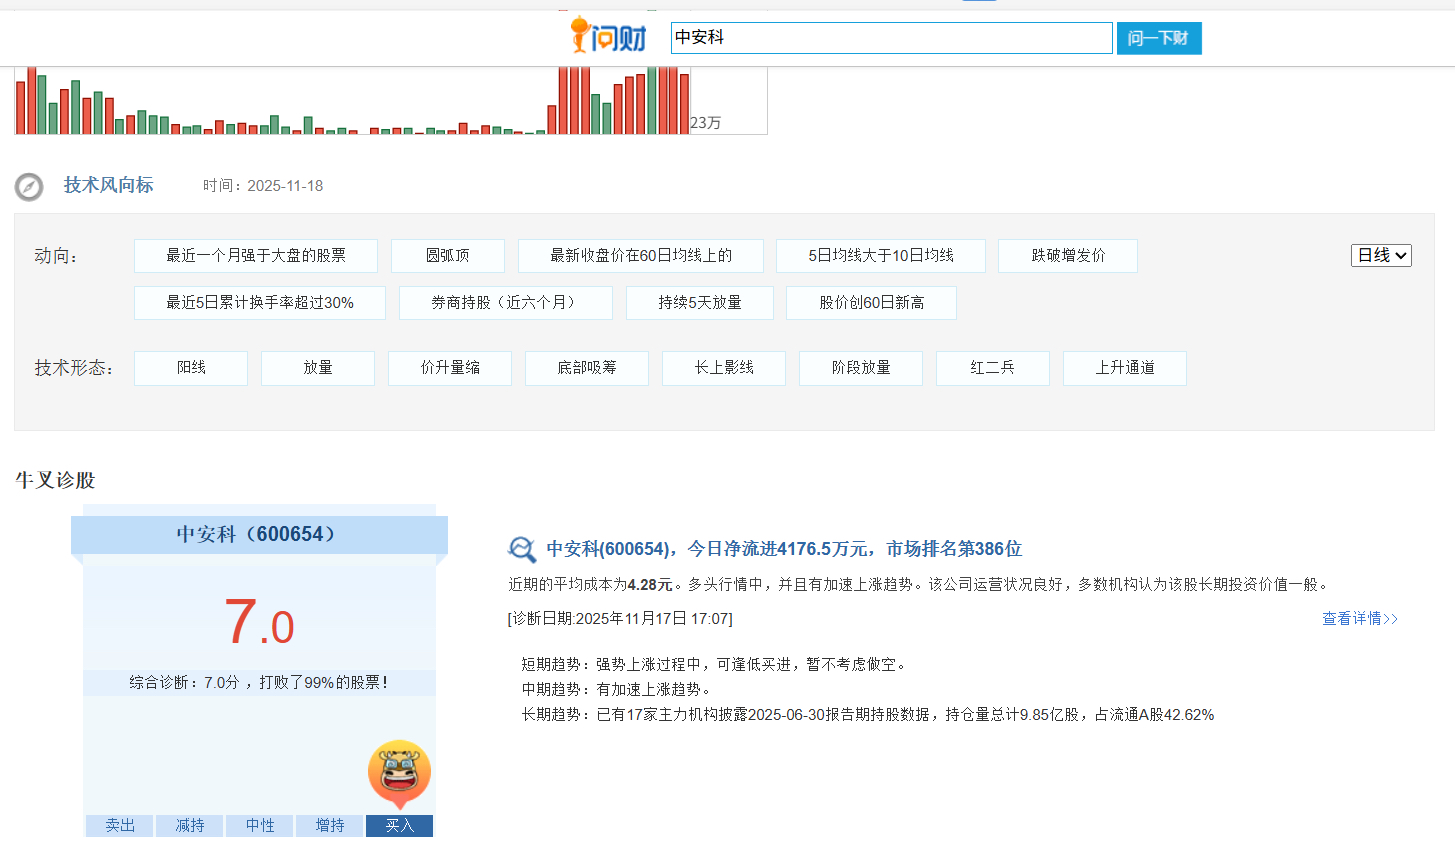Click the 跌破增发价 tag
This screenshot has height=850, width=1455.
pyautogui.click(x=1067, y=256)
